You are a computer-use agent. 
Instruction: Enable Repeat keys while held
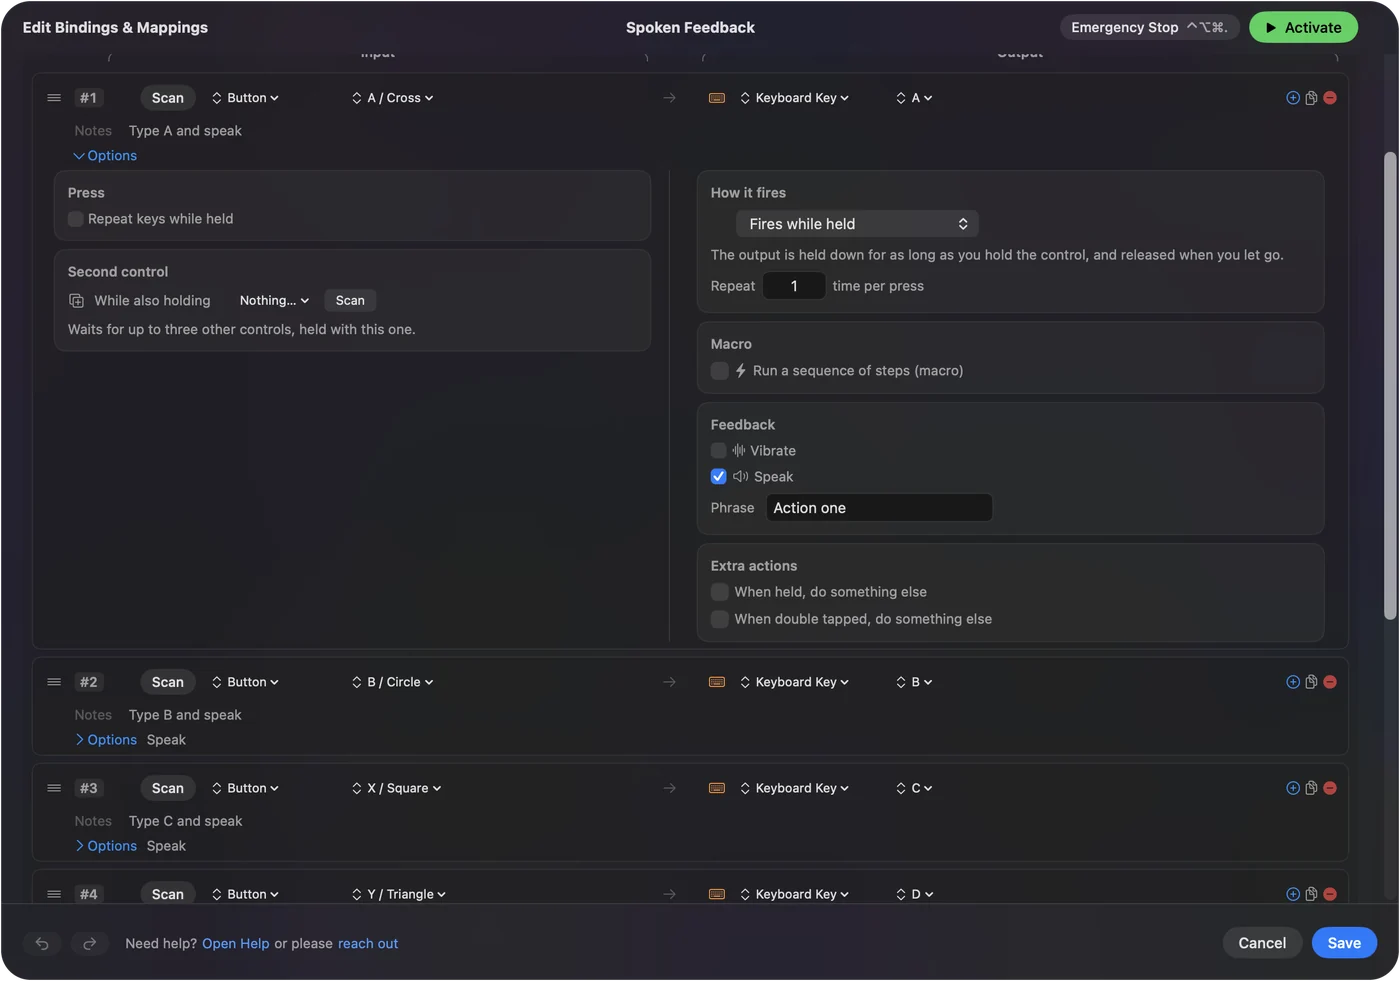pos(76,219)
